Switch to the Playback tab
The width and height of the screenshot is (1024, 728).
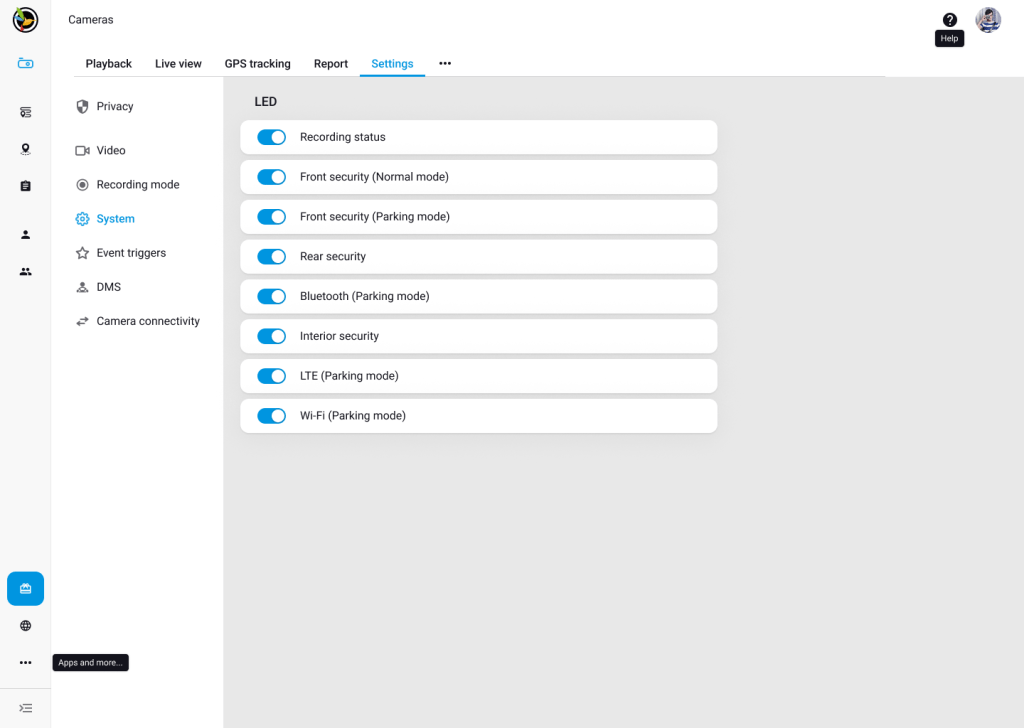click(x=108, y=63)
